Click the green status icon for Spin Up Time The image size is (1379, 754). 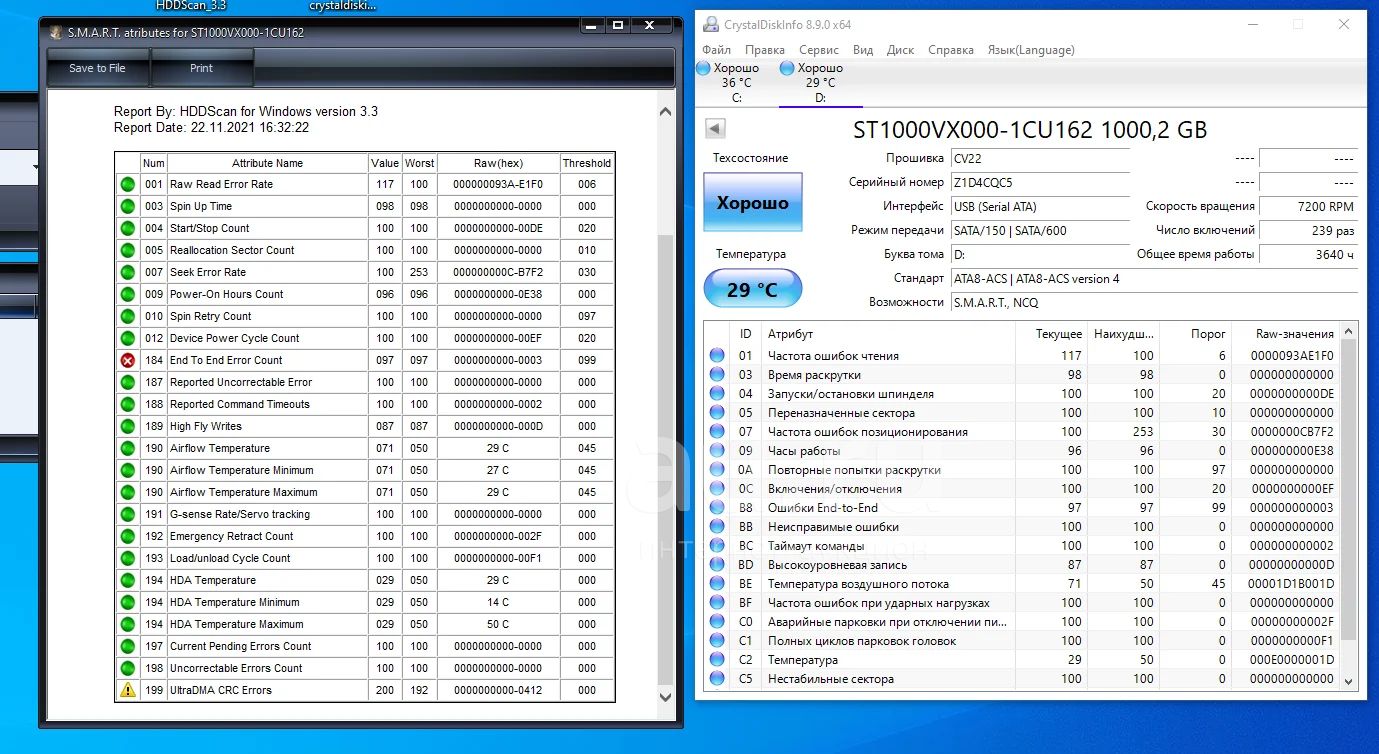(x=128, y=206)
